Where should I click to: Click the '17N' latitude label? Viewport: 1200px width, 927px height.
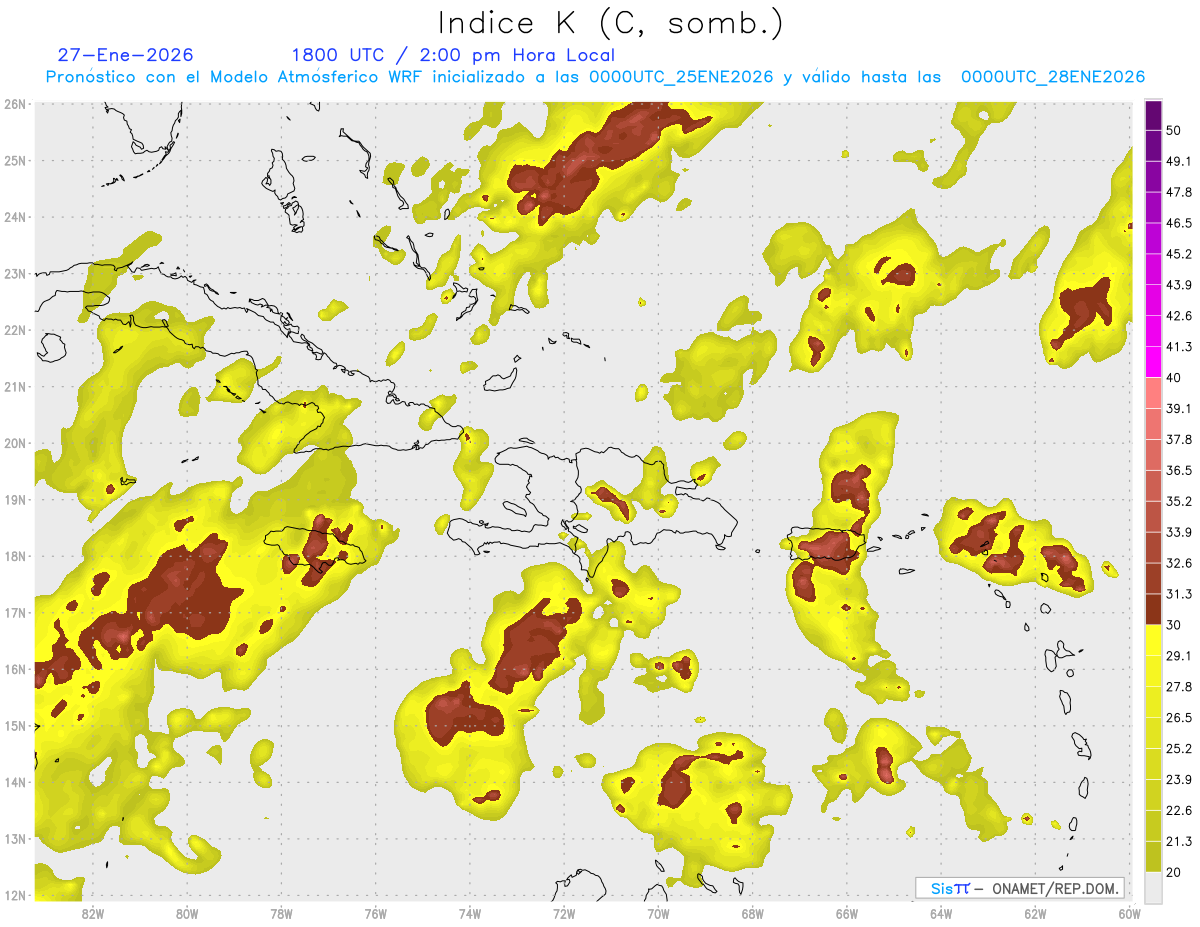point(15,612)
